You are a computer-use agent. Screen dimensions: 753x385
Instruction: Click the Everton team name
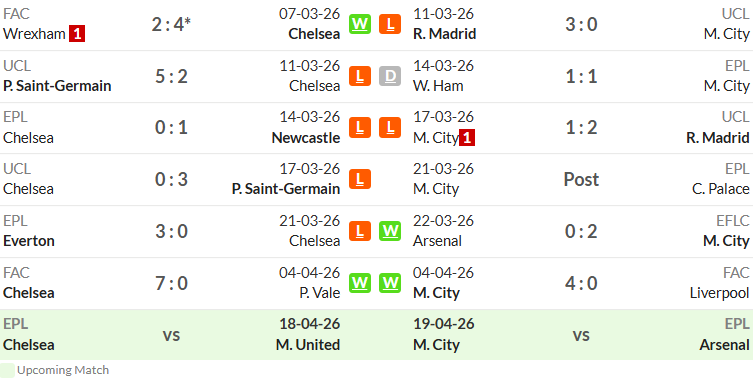click(x=29, y=241)
